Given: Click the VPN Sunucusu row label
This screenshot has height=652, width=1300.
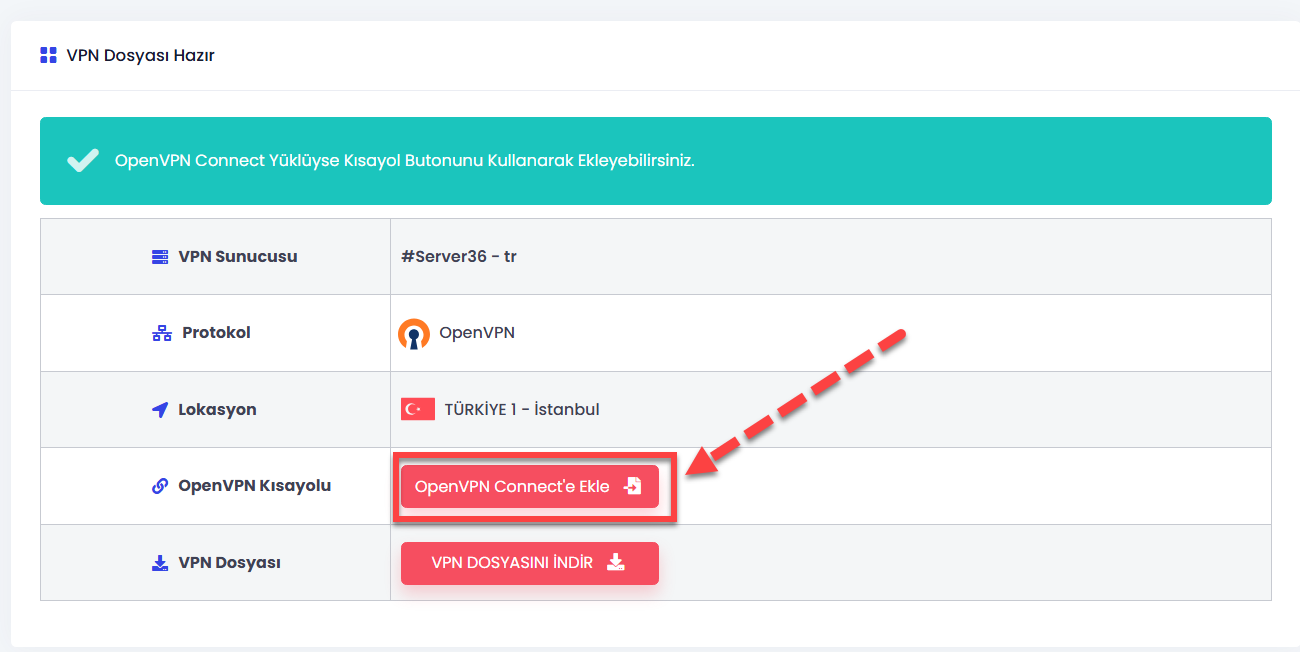Looking at the screenshot, I should 238,257.
